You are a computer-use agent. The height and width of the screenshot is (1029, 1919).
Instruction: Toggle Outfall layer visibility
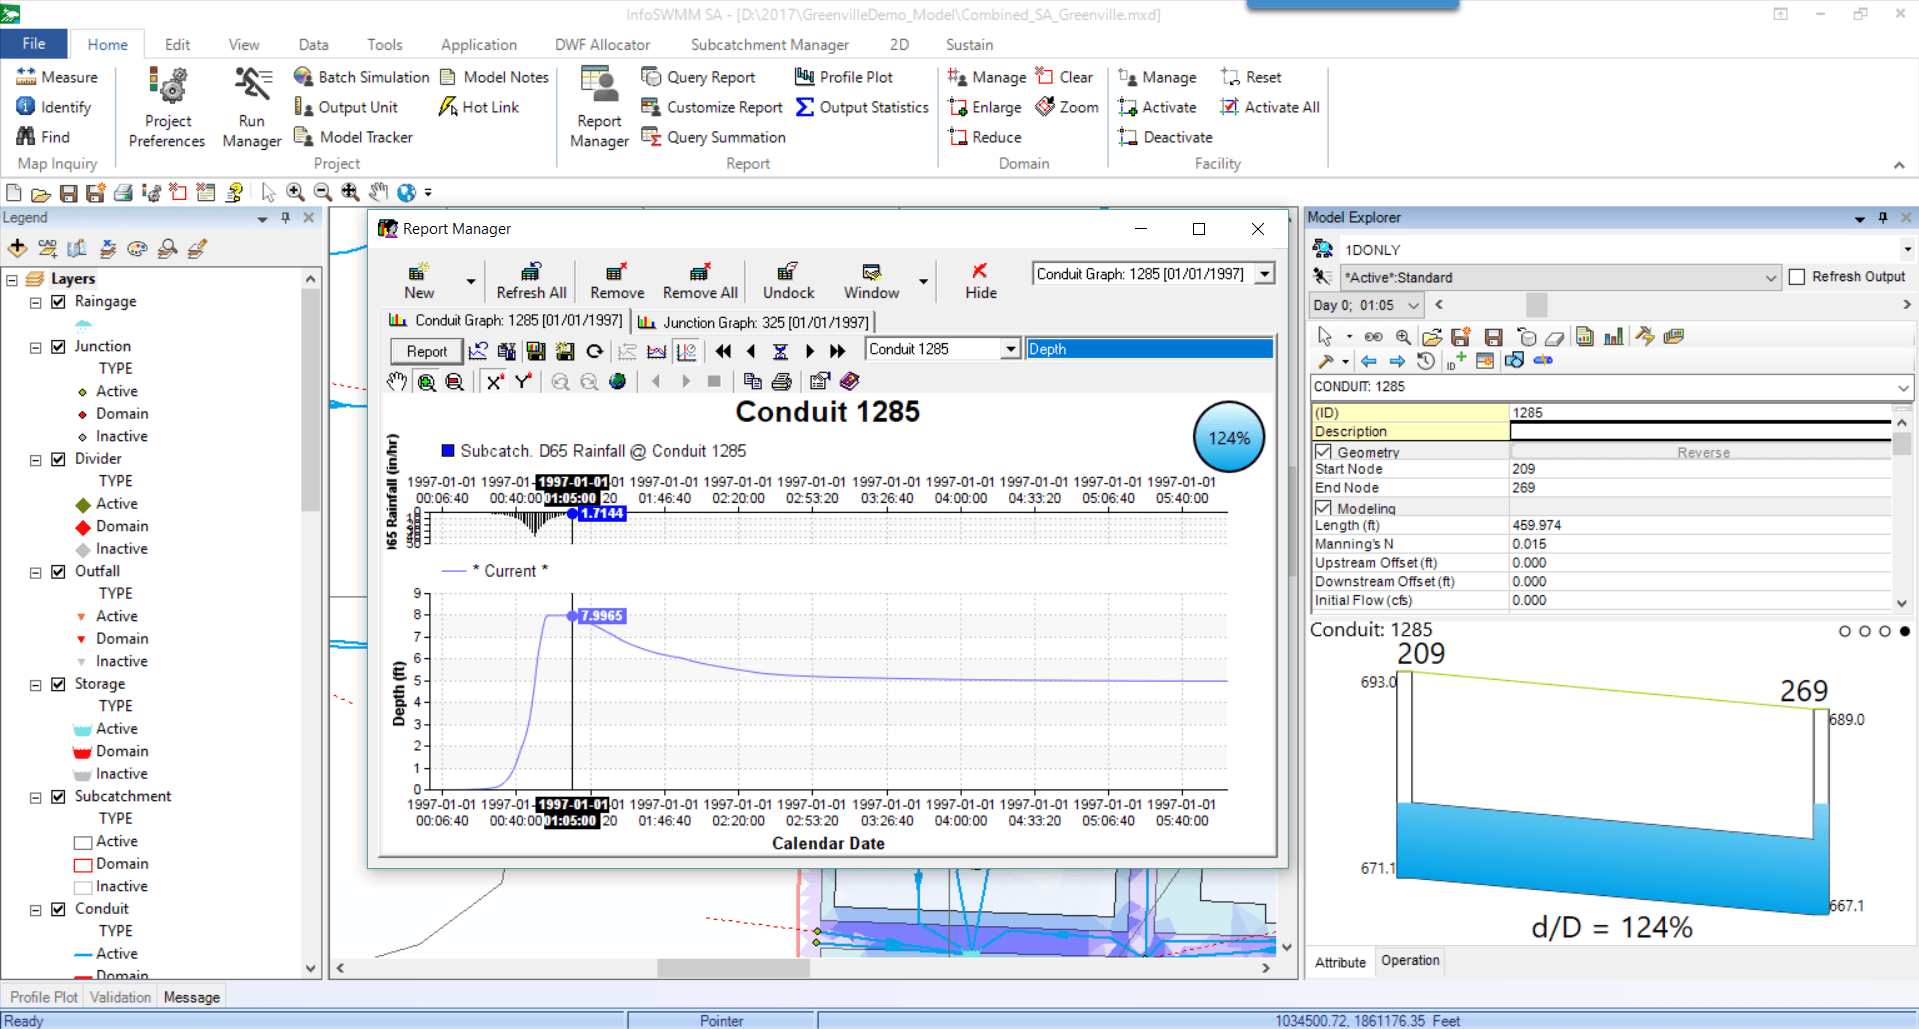click(59, 572)
